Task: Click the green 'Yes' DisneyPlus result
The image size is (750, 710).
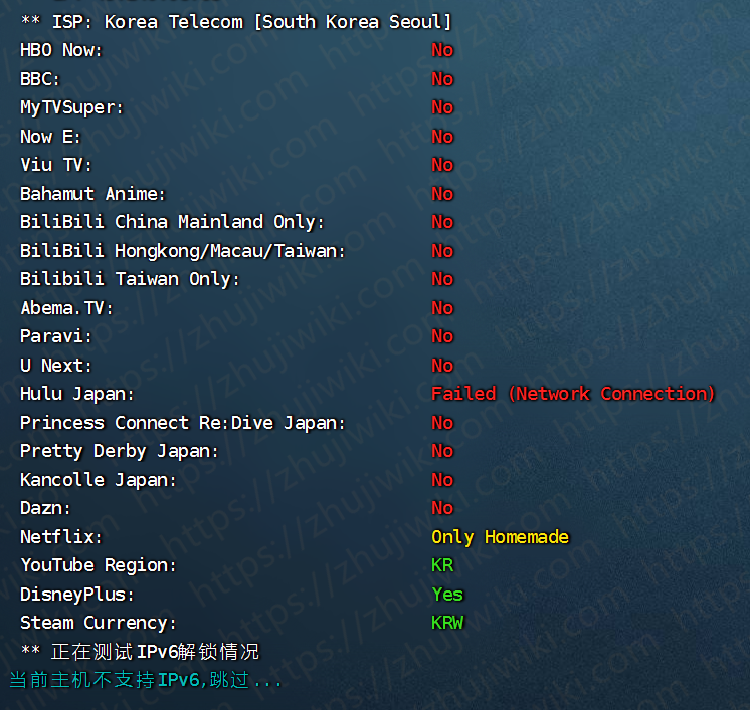Action: coord(447,595)
